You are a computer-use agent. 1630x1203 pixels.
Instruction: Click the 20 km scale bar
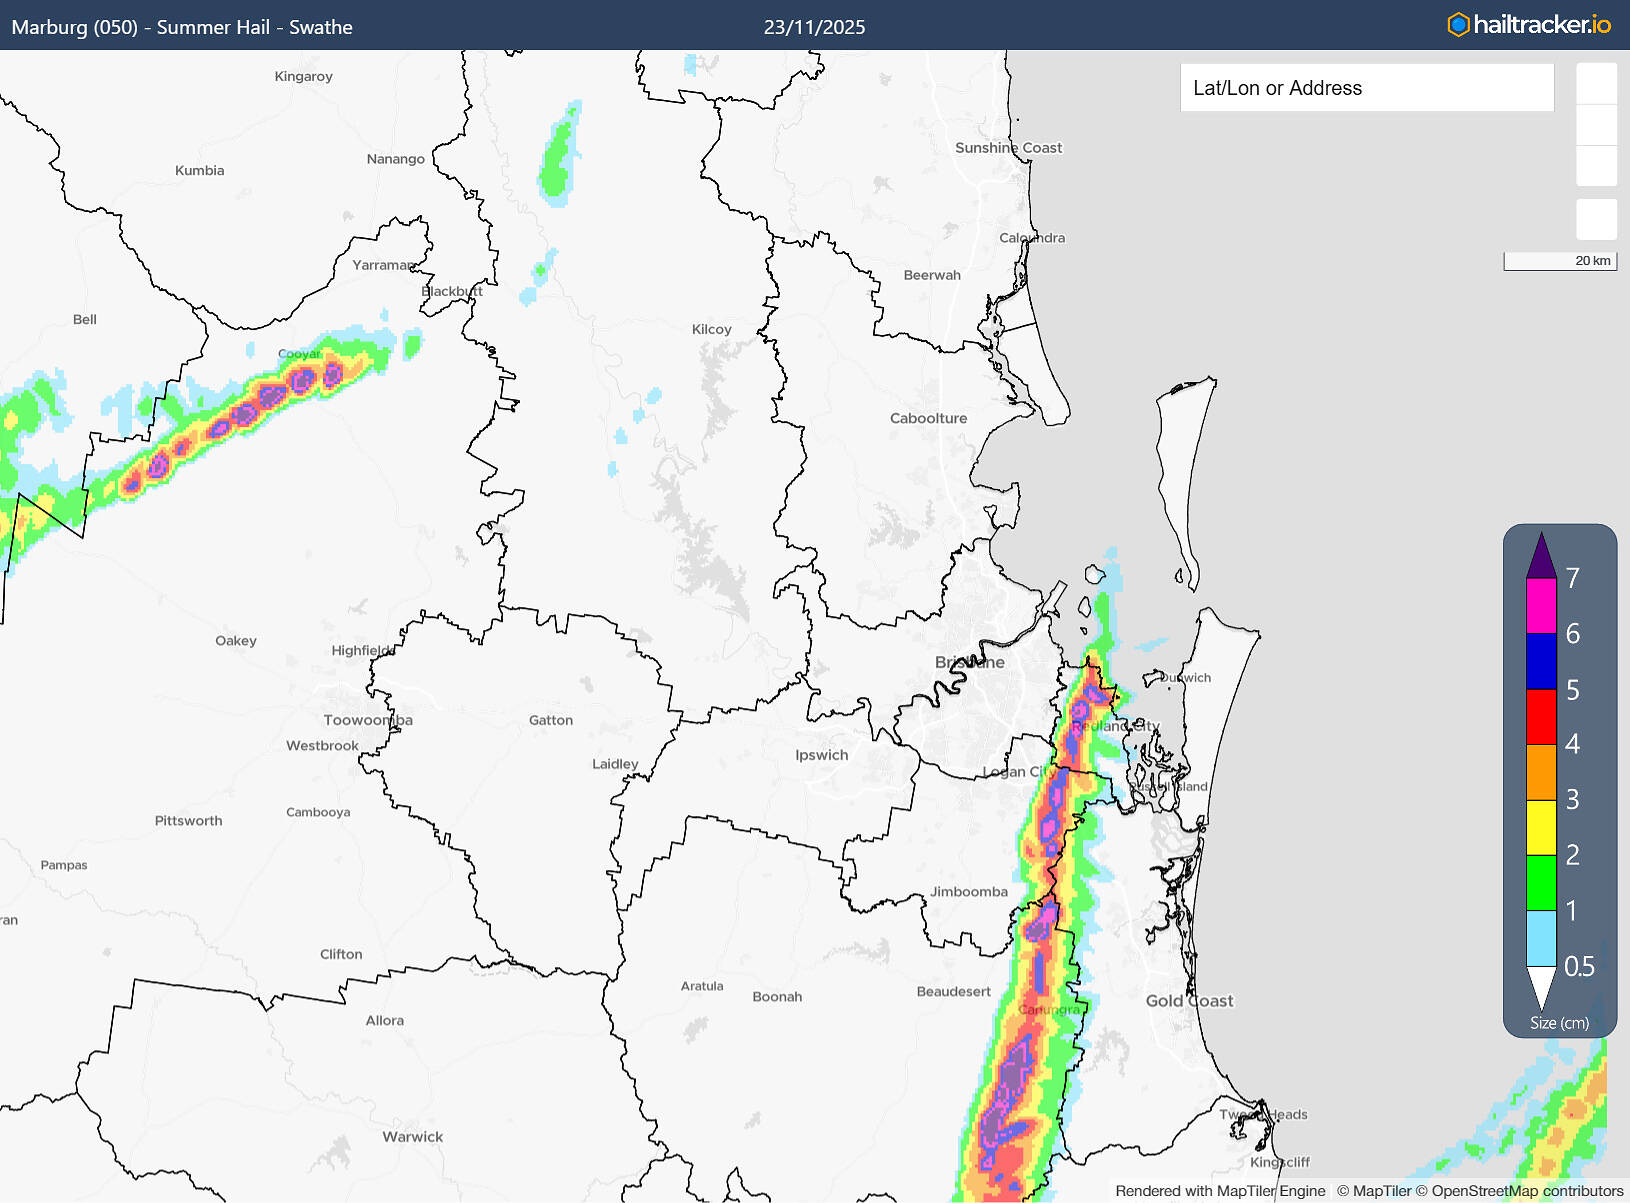coord(1560,261)
